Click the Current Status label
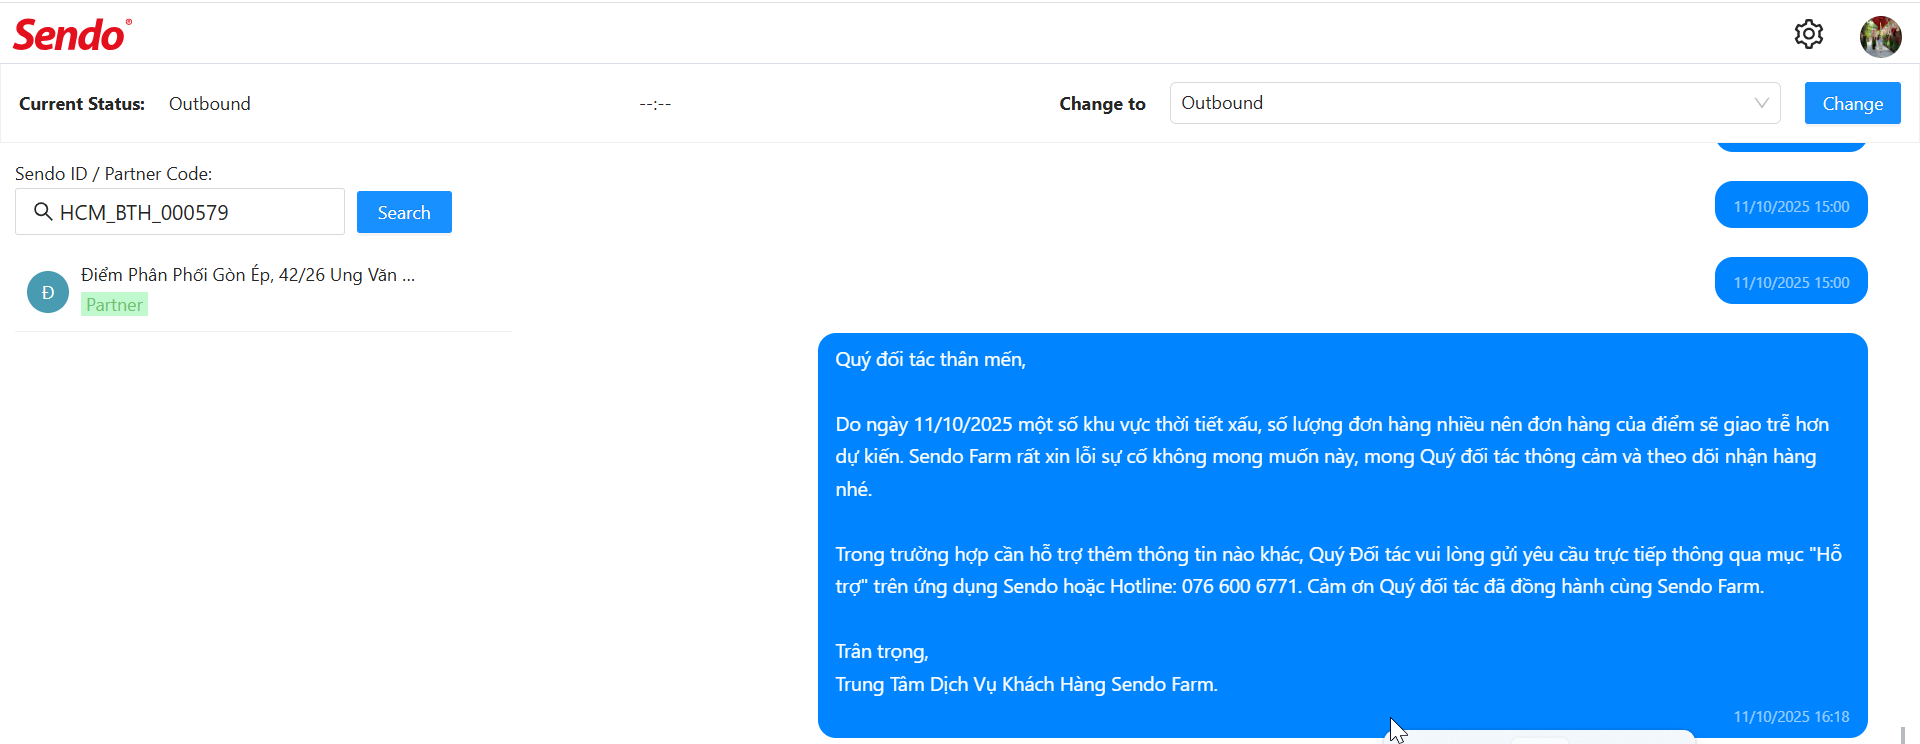This screenshot has width=1920, height=744. click(82, 104)
